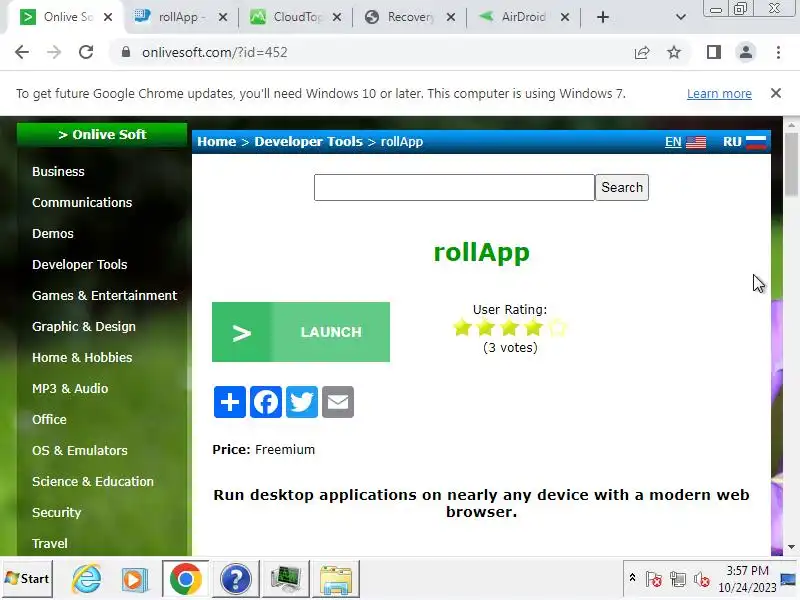Open the Demos category
The height and width of the screenshot is (600, 800).
pyautogui.click(x=53, y=234)
